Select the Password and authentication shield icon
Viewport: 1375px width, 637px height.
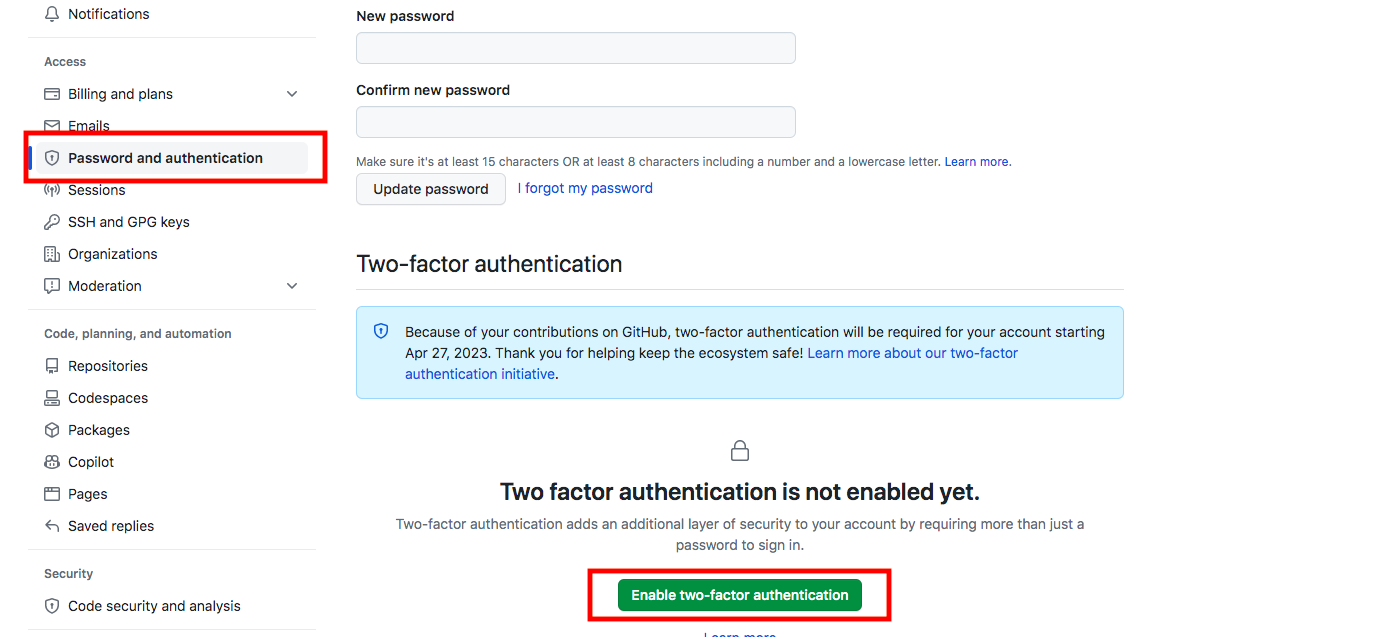tap(52, 158)
